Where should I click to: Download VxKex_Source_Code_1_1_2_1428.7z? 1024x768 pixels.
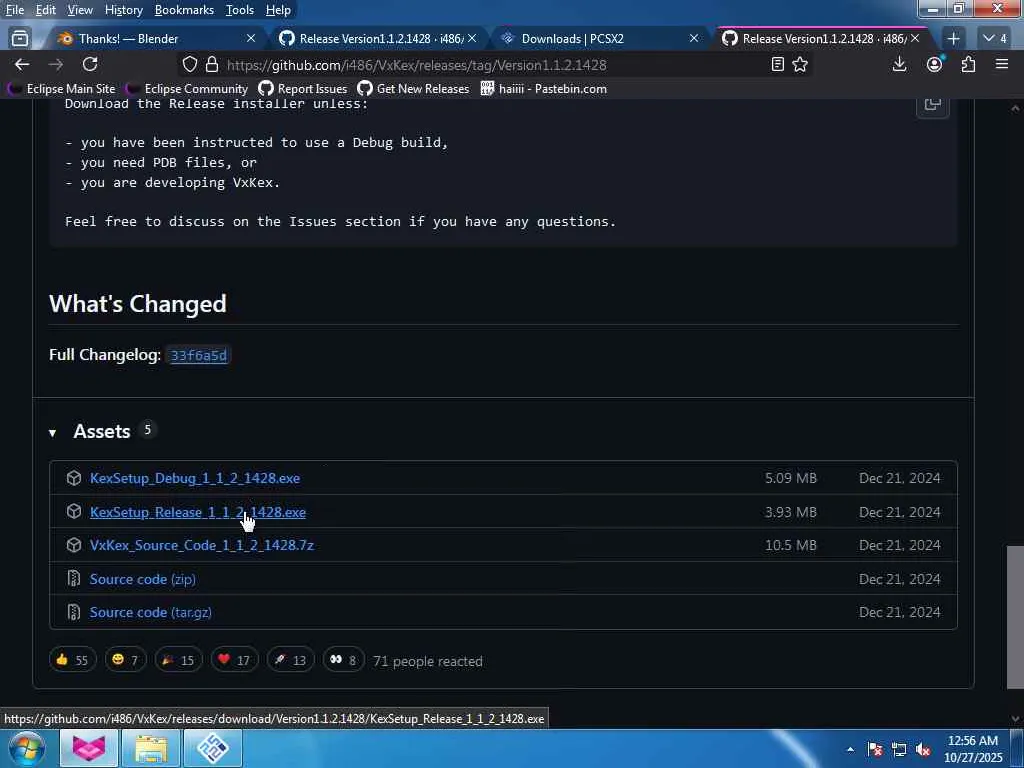click(x=202, y=545)
